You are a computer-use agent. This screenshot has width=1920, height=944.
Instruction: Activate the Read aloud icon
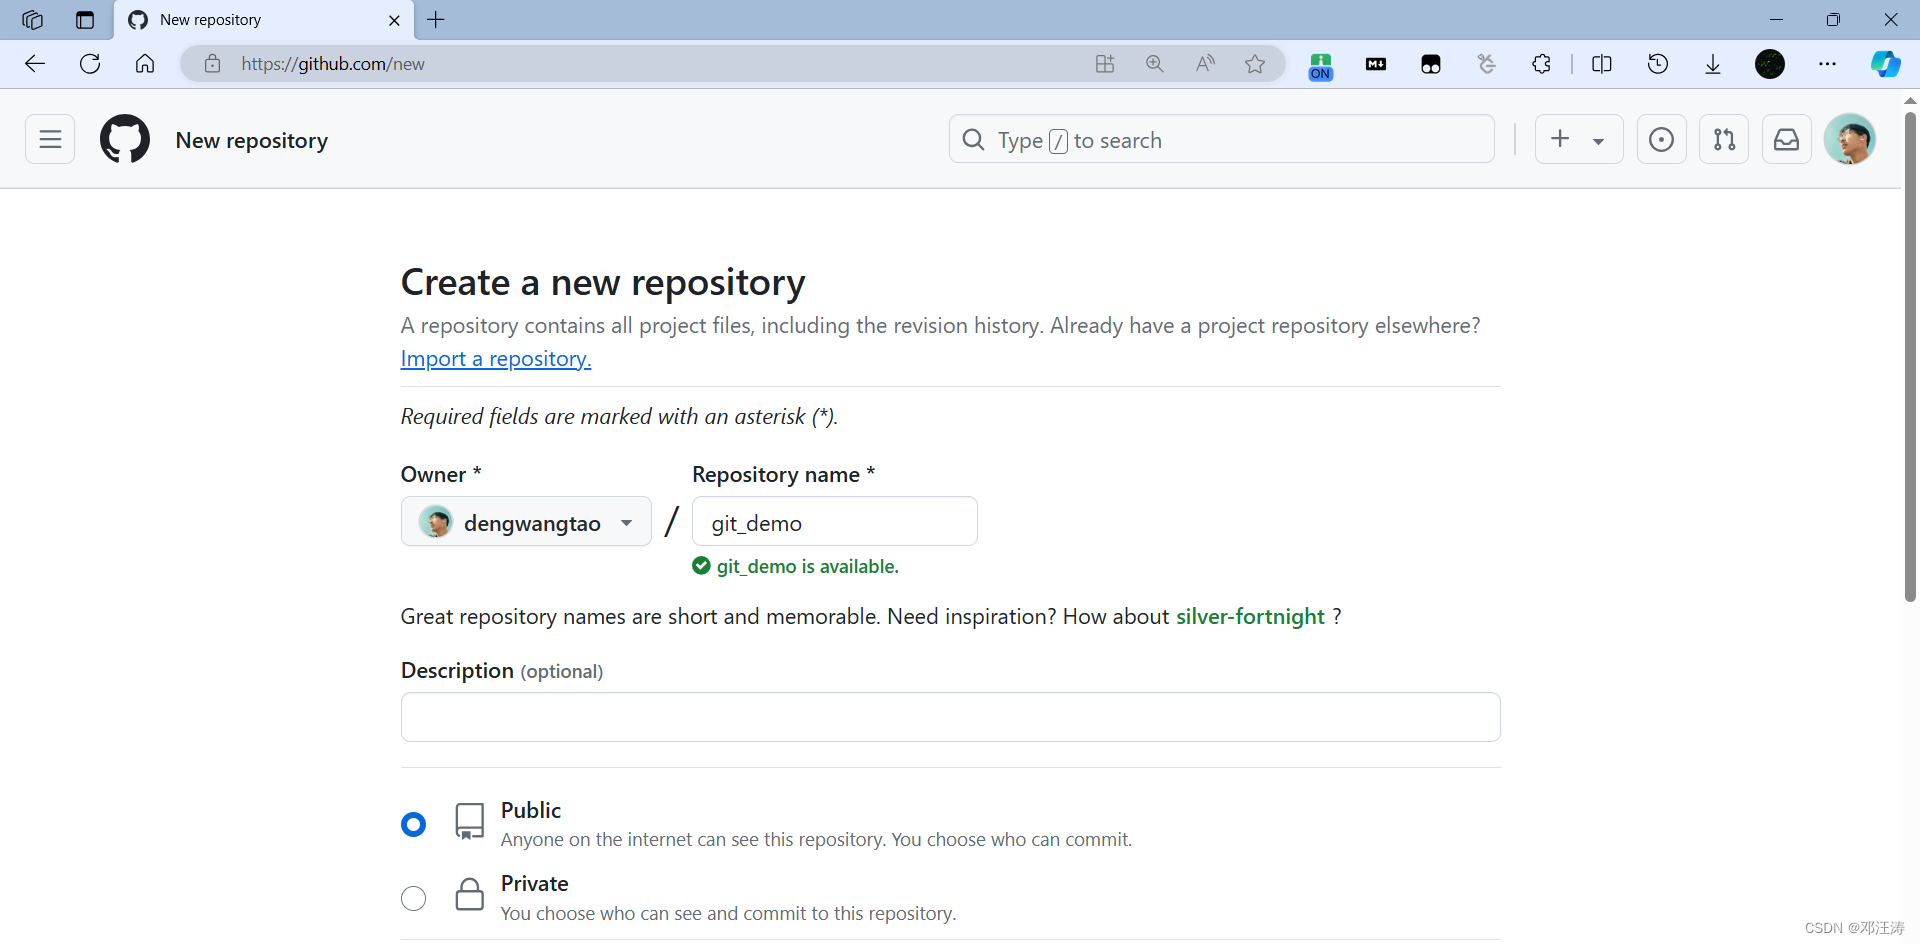pyautogui.click(x=1205, y=64)
